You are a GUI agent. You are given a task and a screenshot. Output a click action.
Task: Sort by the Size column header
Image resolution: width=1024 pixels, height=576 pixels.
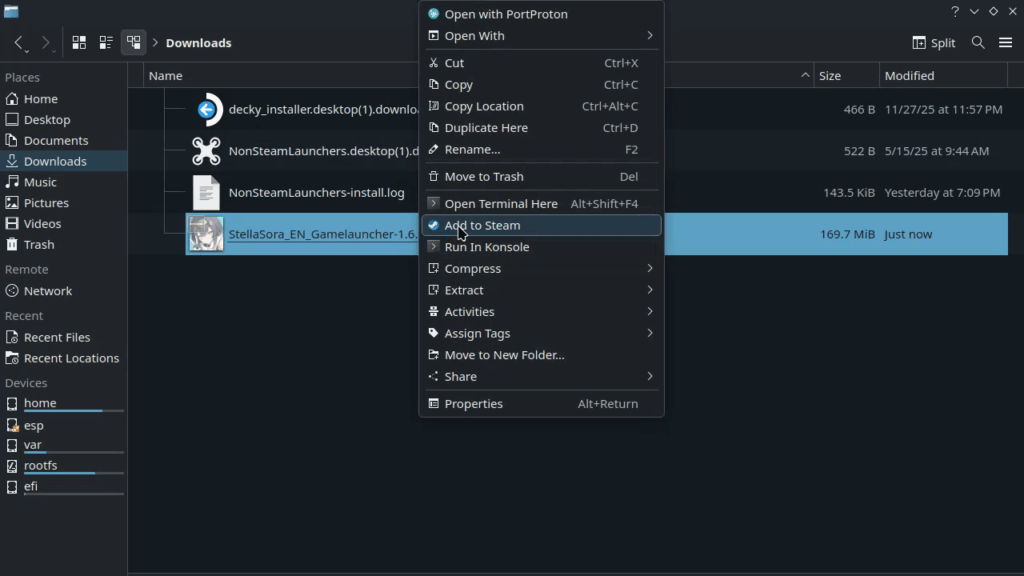(x=830, y=76)
